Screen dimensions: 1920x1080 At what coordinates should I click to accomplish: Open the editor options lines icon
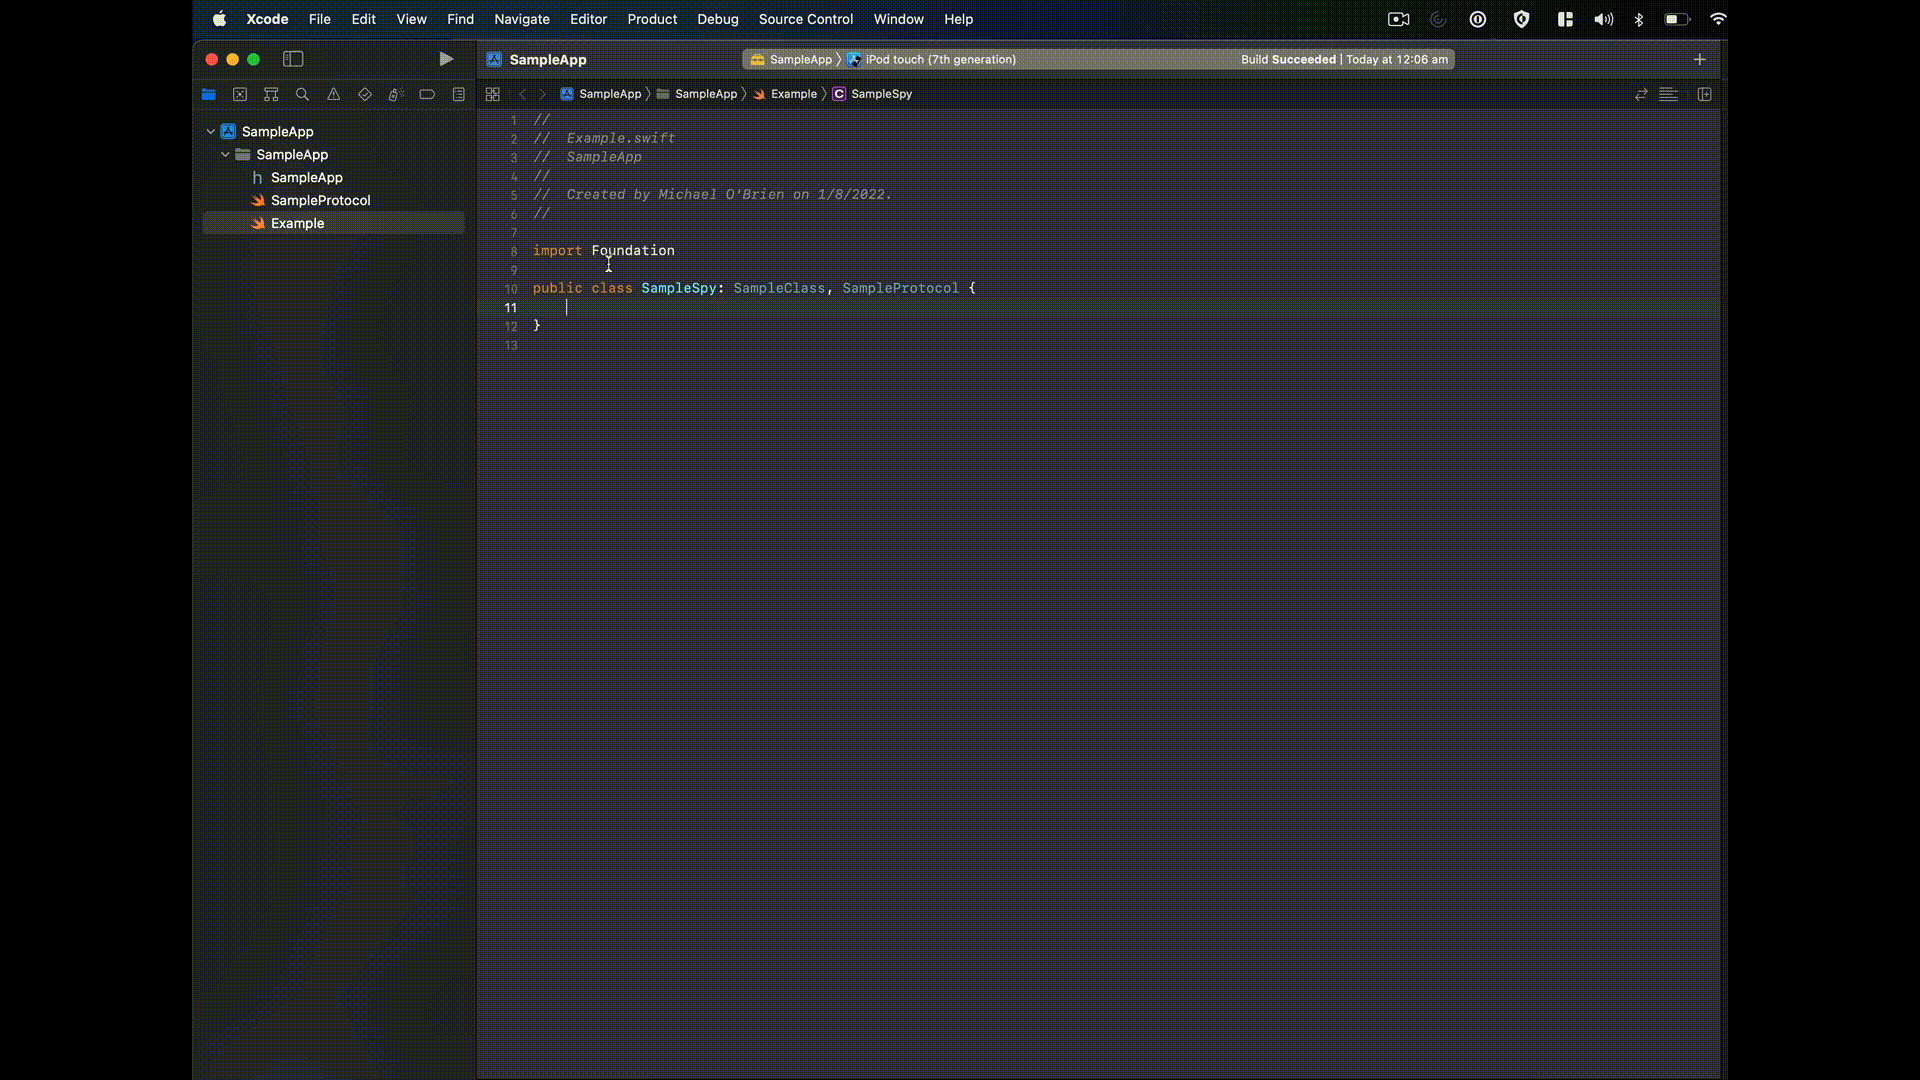1669,94
